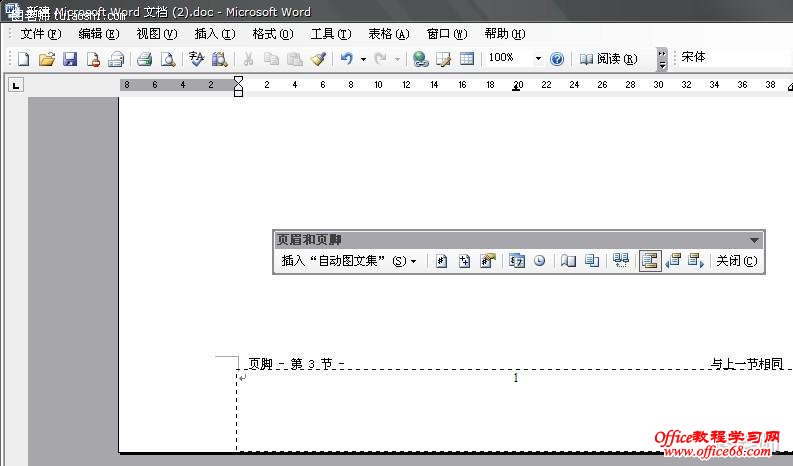The image size is (793, 466).
Task: Click 关闭(C) on header footer toolbar
Action: [x=736, y=261]
